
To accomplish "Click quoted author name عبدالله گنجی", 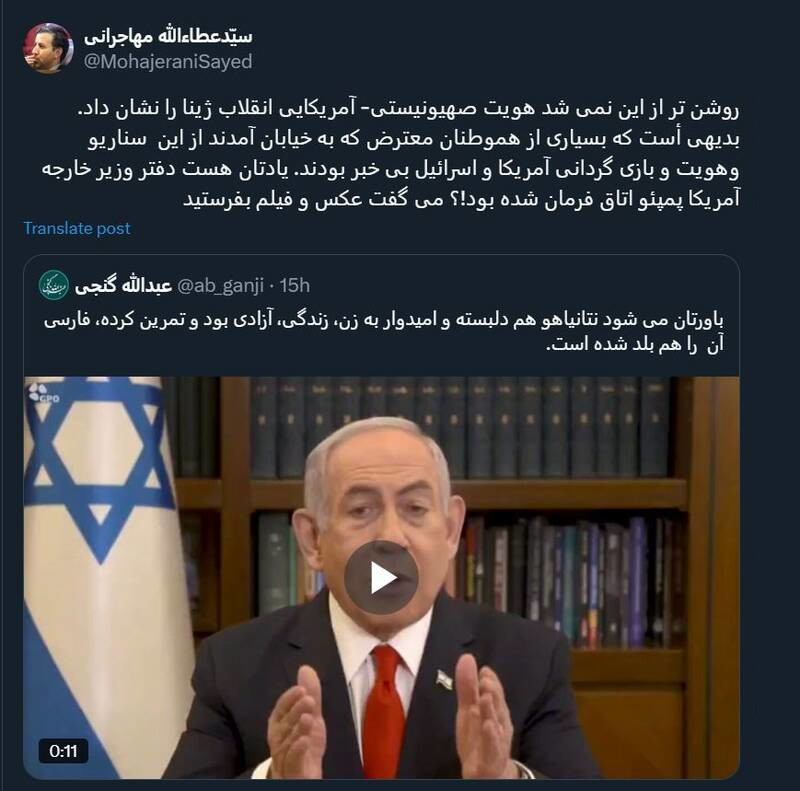I will [123, 285].
